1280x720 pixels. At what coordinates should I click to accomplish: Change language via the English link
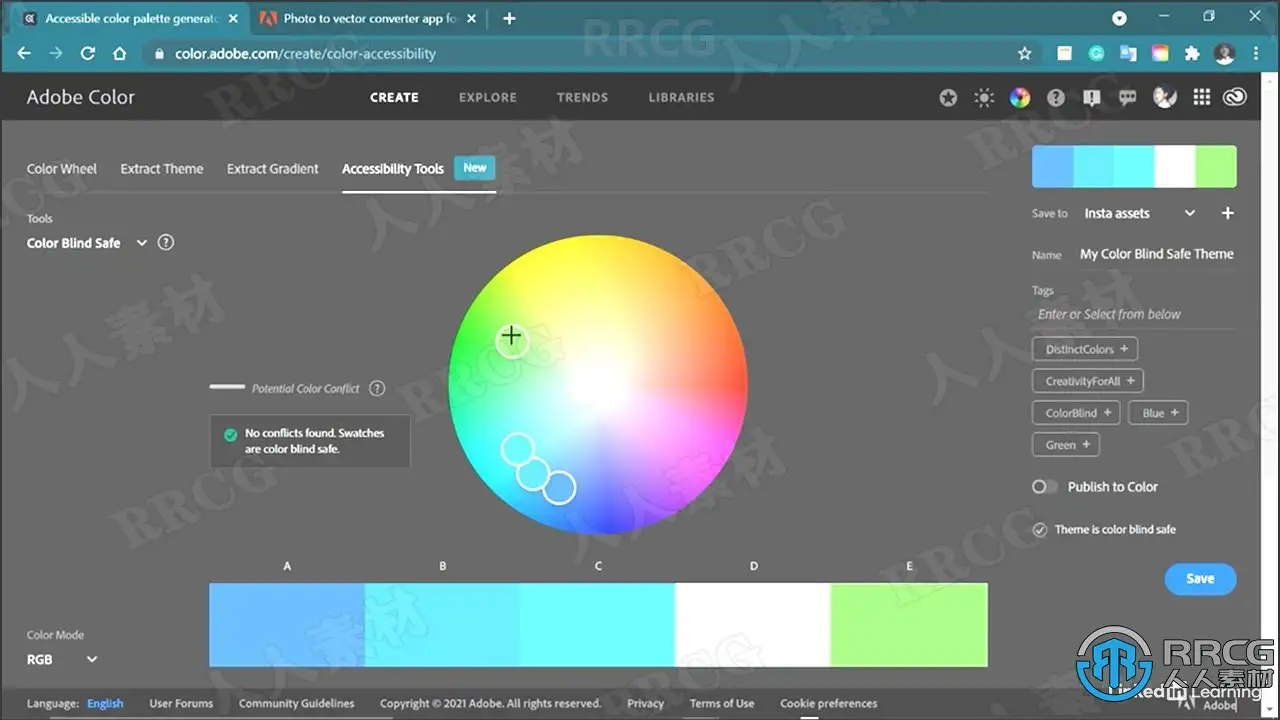pos(105,703)
